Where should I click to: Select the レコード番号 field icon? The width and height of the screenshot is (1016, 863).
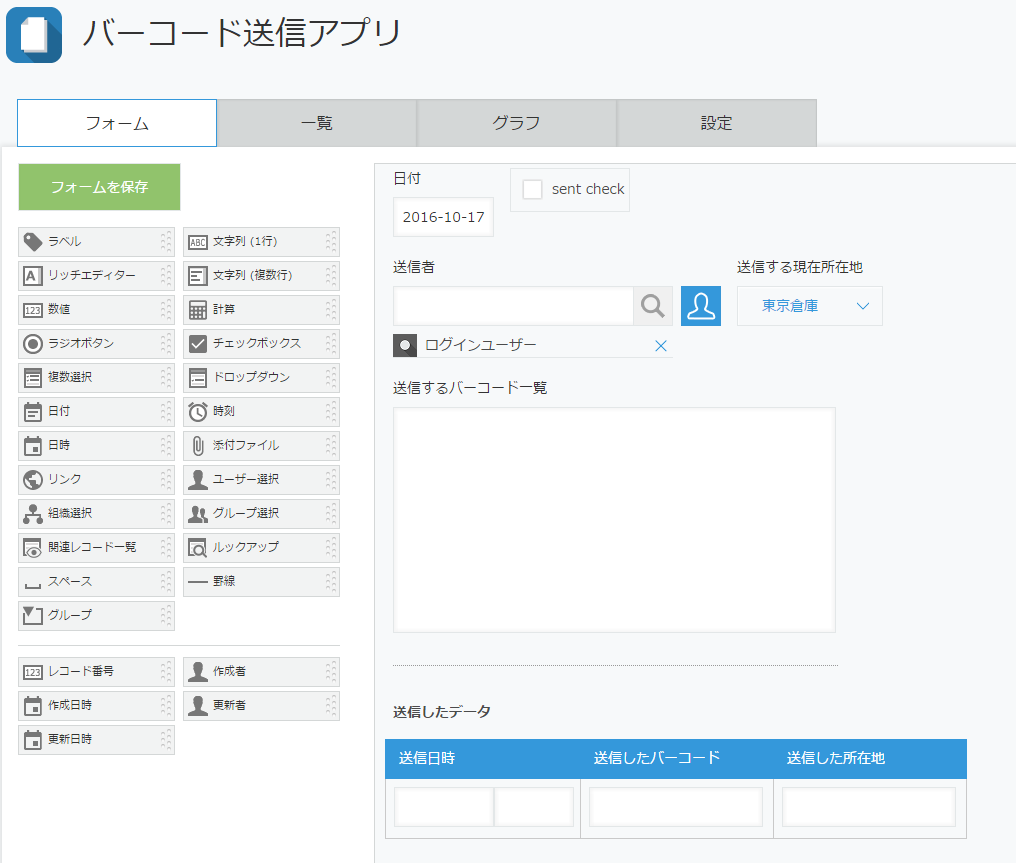(x=32, y=673)
